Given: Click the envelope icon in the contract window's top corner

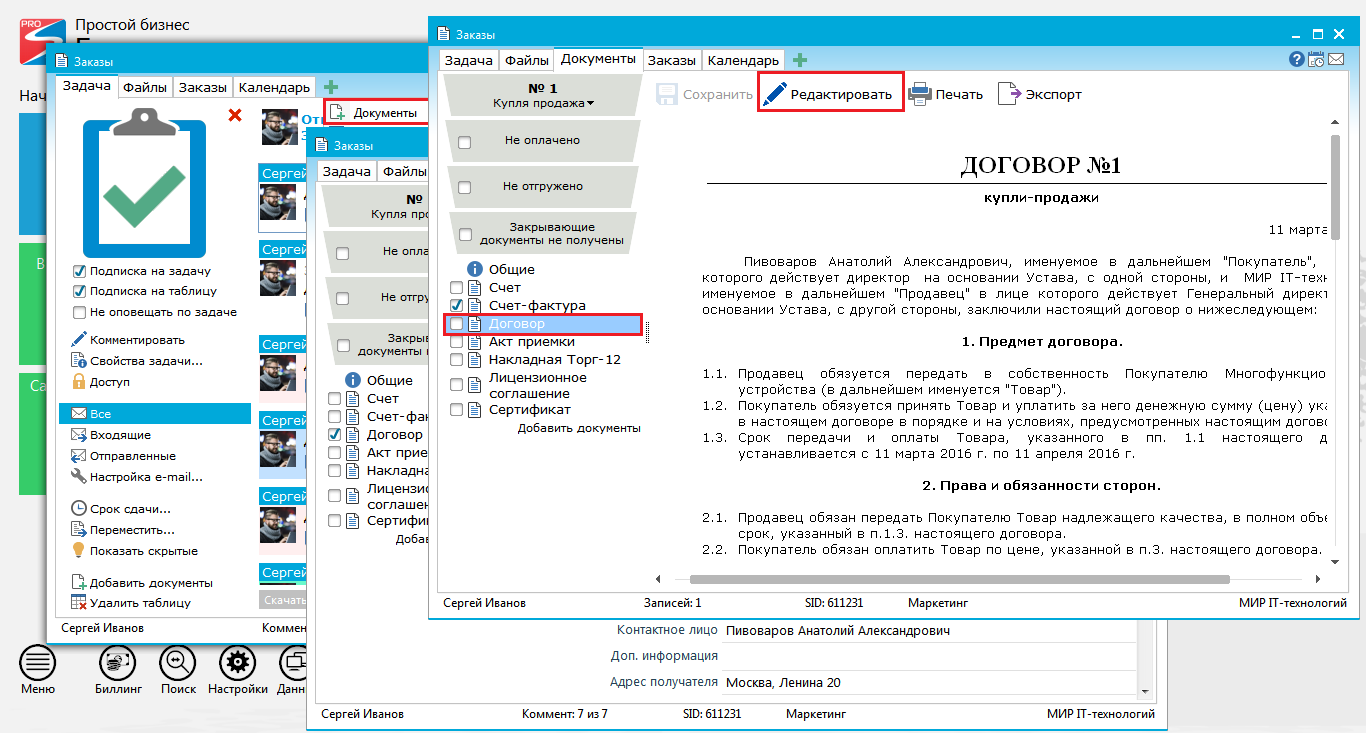Looking at the screenshot, I should pos(1336,60).
